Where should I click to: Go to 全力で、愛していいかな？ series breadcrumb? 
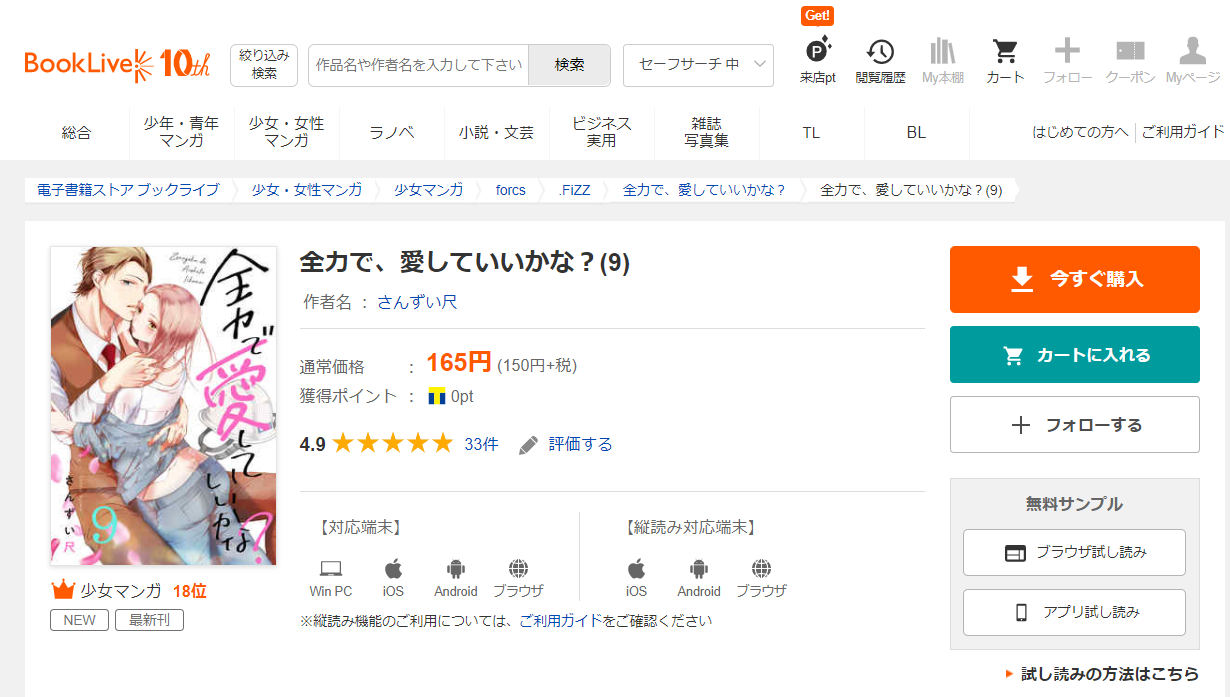tap(704, 190)
